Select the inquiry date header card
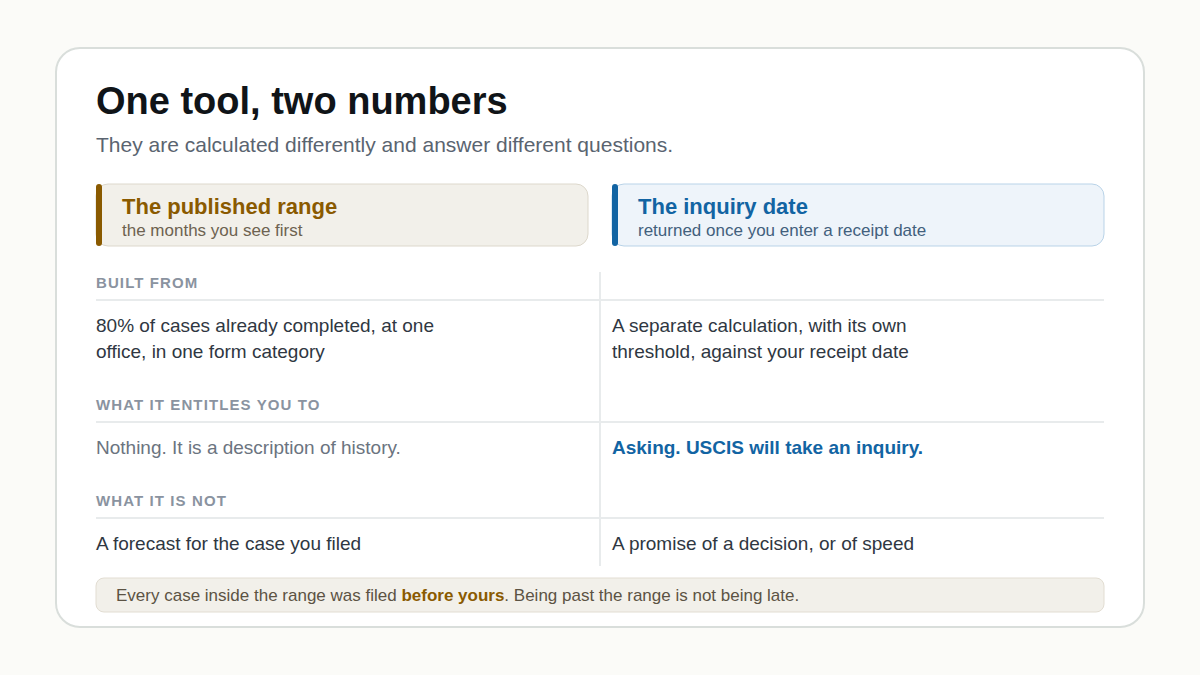The height and width of the screenshot is (675, 1200). (858, 215)
